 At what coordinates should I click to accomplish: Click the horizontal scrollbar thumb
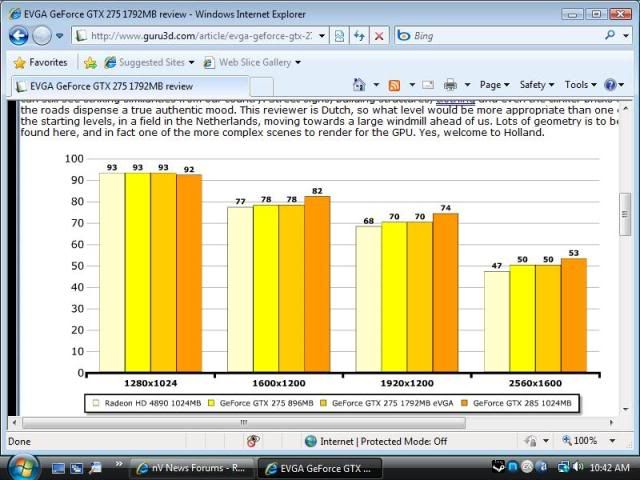click(x=244, y=422)
